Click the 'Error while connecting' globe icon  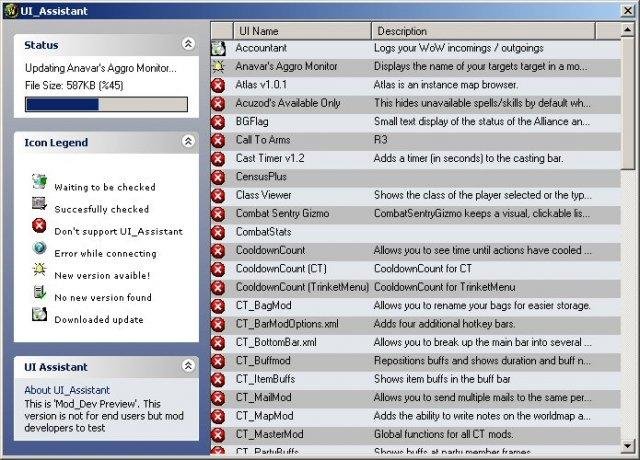click(40, 247)
